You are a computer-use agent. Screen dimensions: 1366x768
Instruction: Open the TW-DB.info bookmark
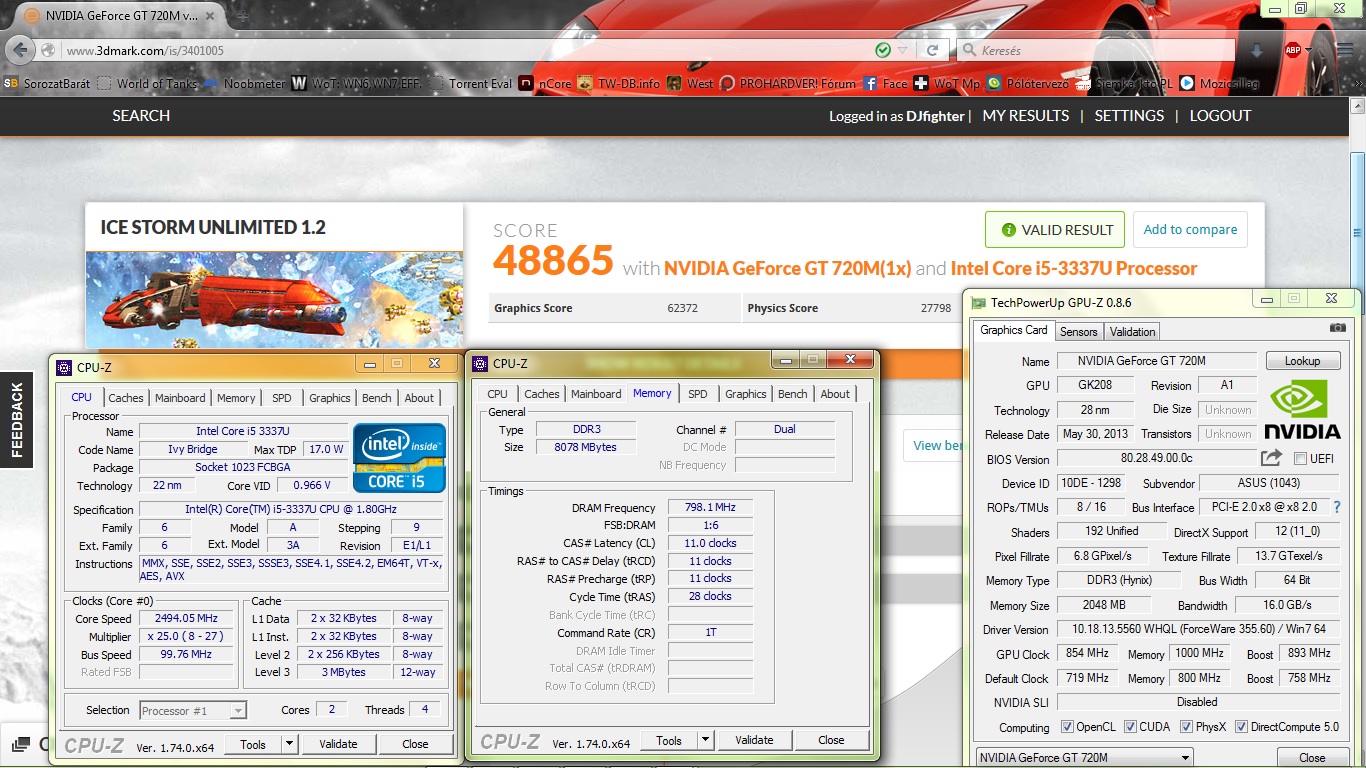pyautogui.click(x=620, y=84)
